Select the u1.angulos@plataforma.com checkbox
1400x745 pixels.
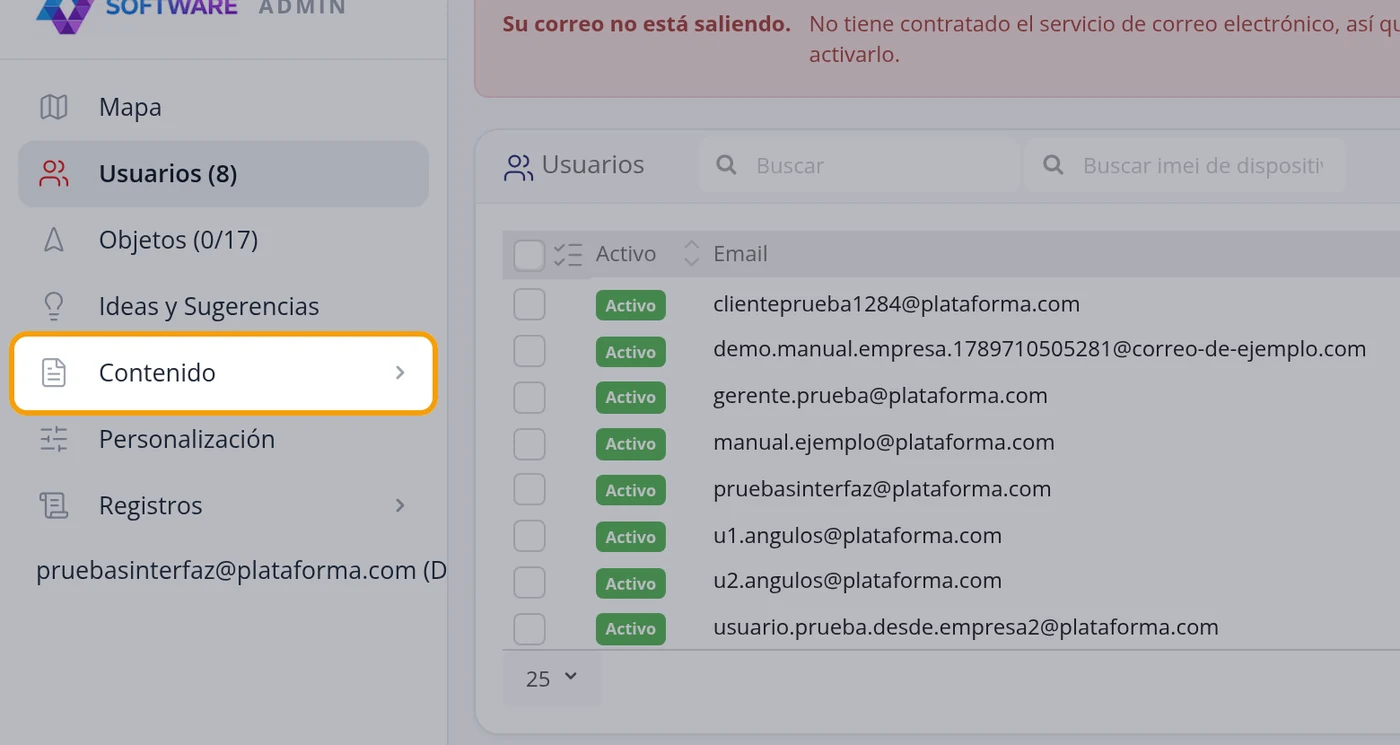529,536
